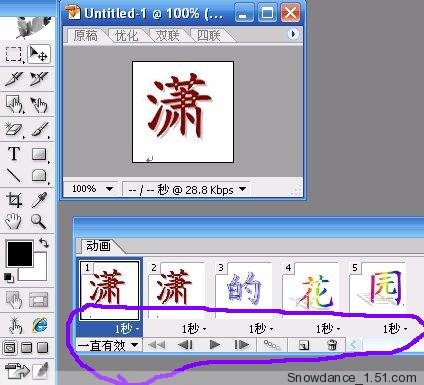This screenshot has height=385, width=424.
Task: Select the Eyedropper tool
Action: pos(39,200)
